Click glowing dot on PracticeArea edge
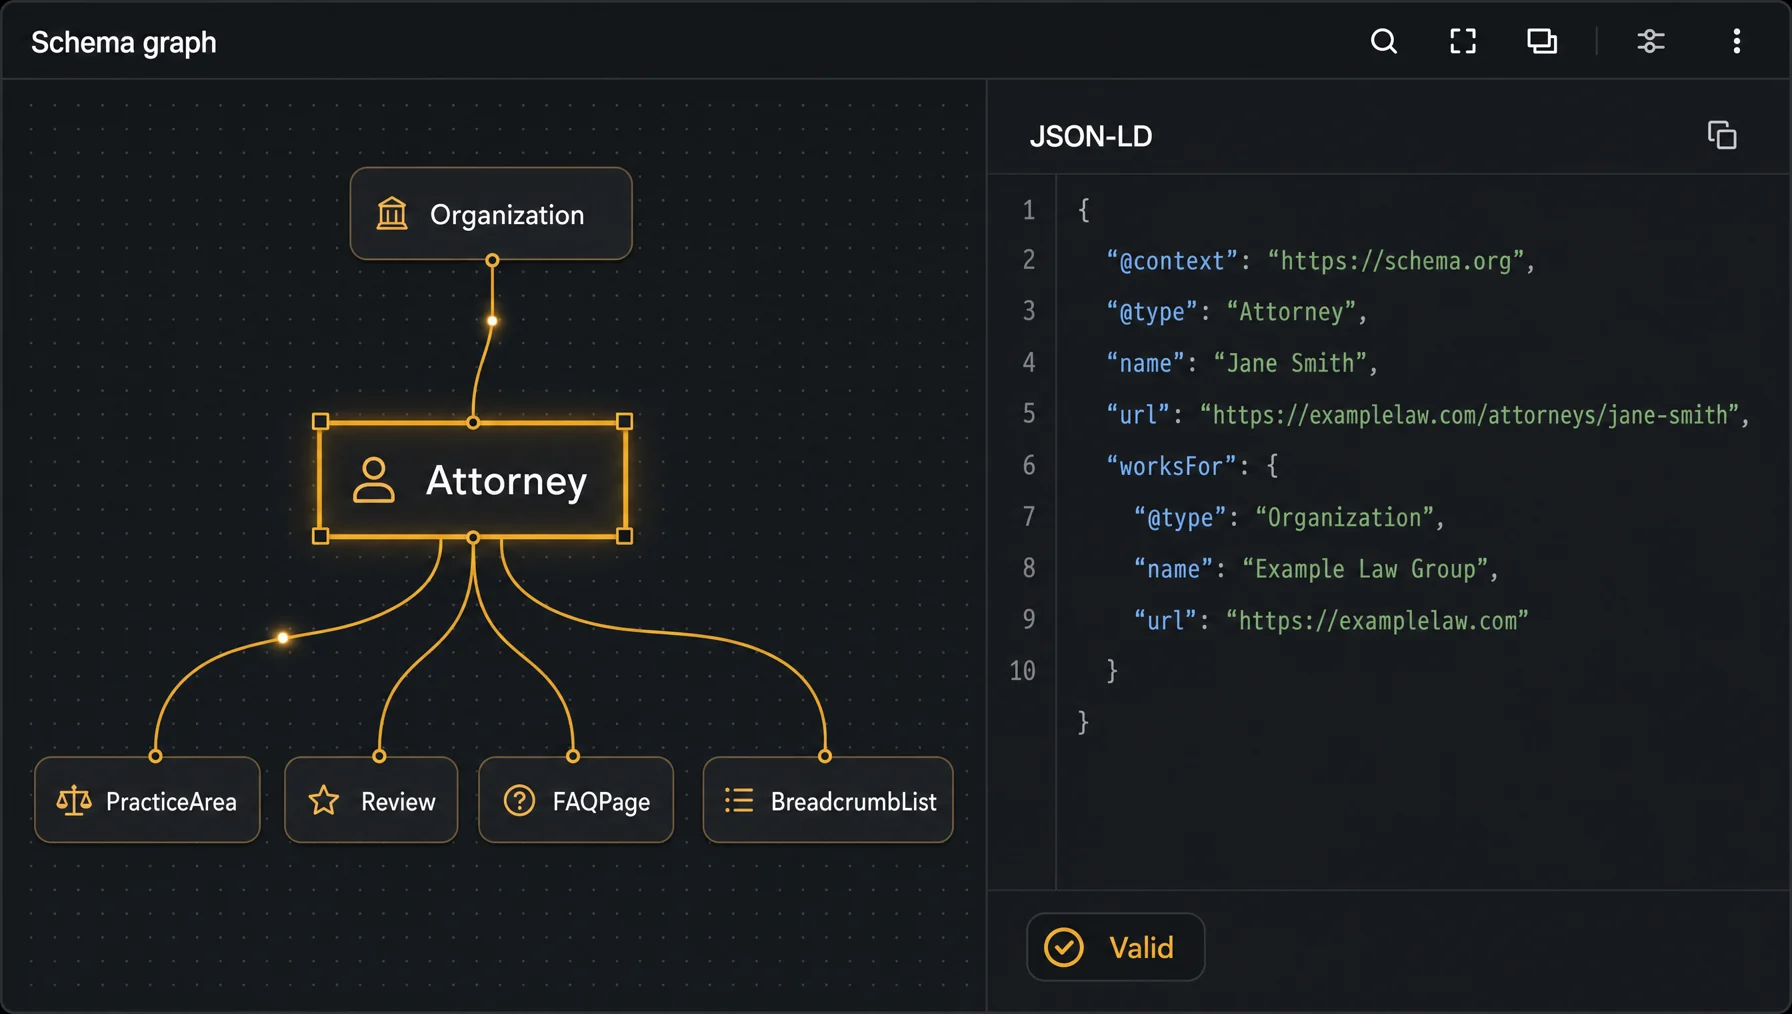This screenshot has height=1014, width=1792. (x=283, y=637)
